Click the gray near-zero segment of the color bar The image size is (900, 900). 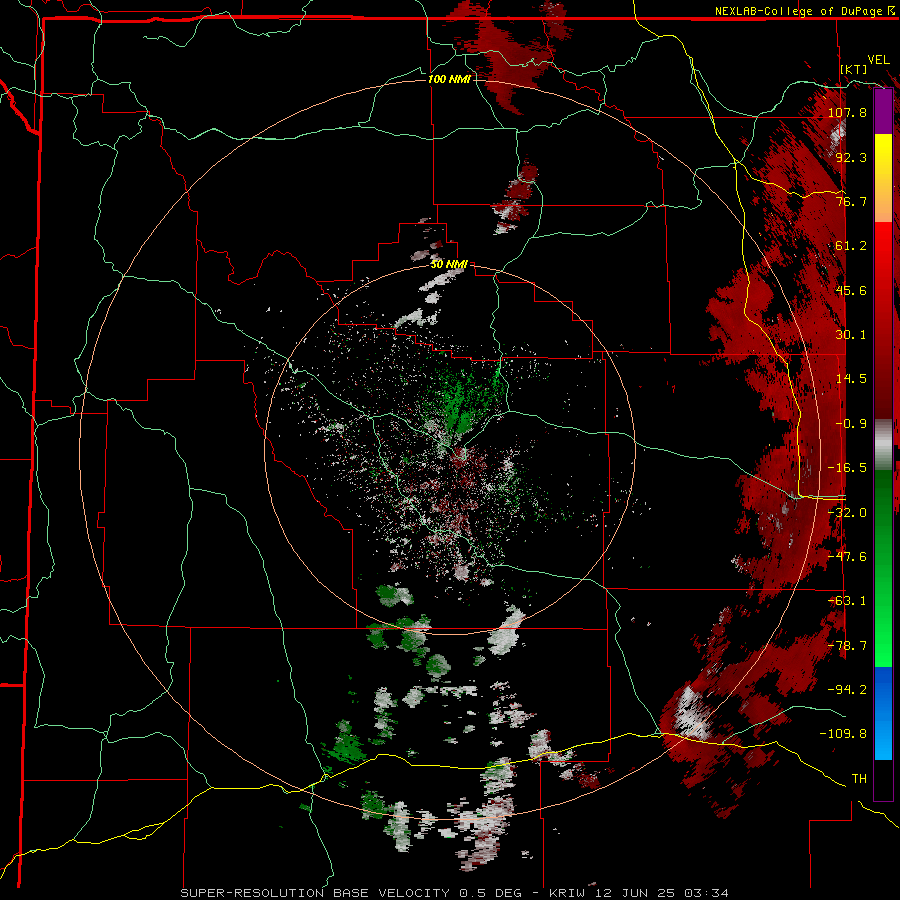[x=883, y=445]
